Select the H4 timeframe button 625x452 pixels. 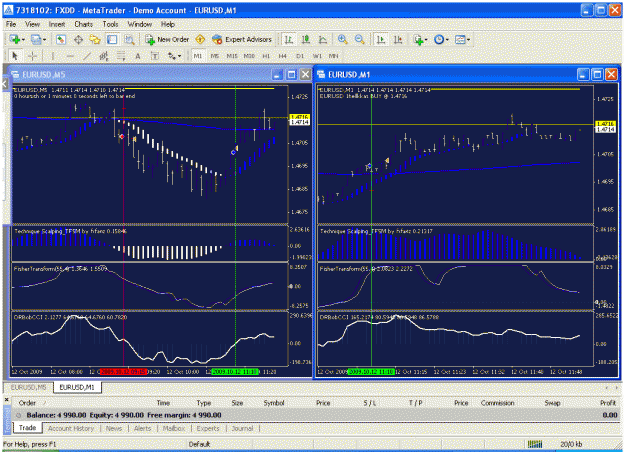click(283, 56)
